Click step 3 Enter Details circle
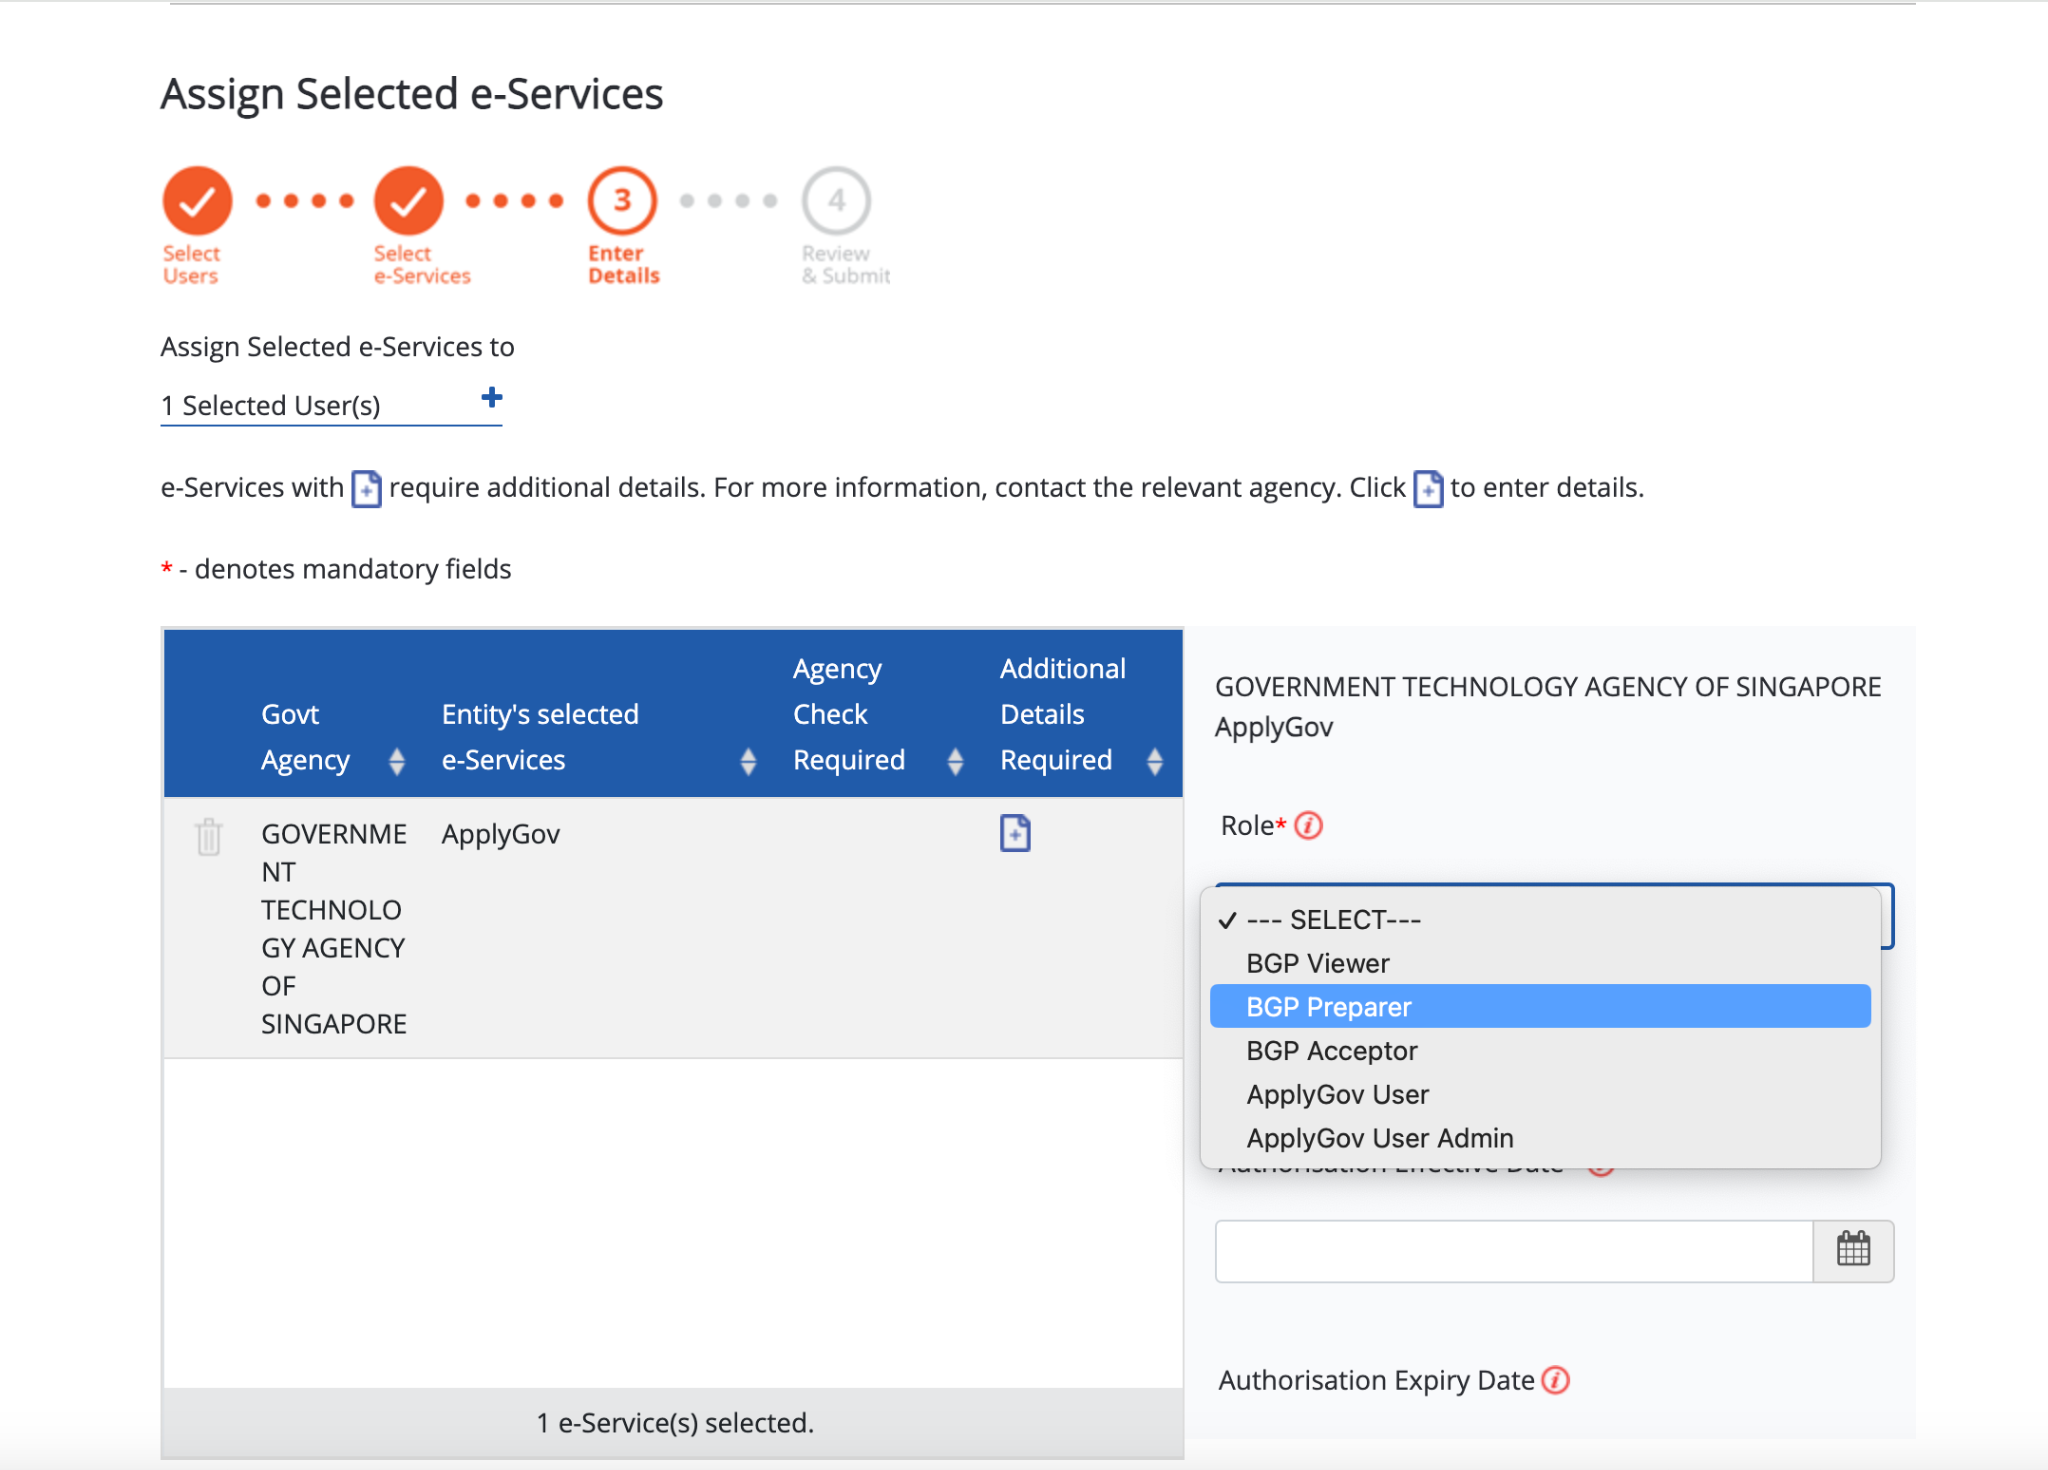The image size is (2048, 1470). (x=622, y=200)
